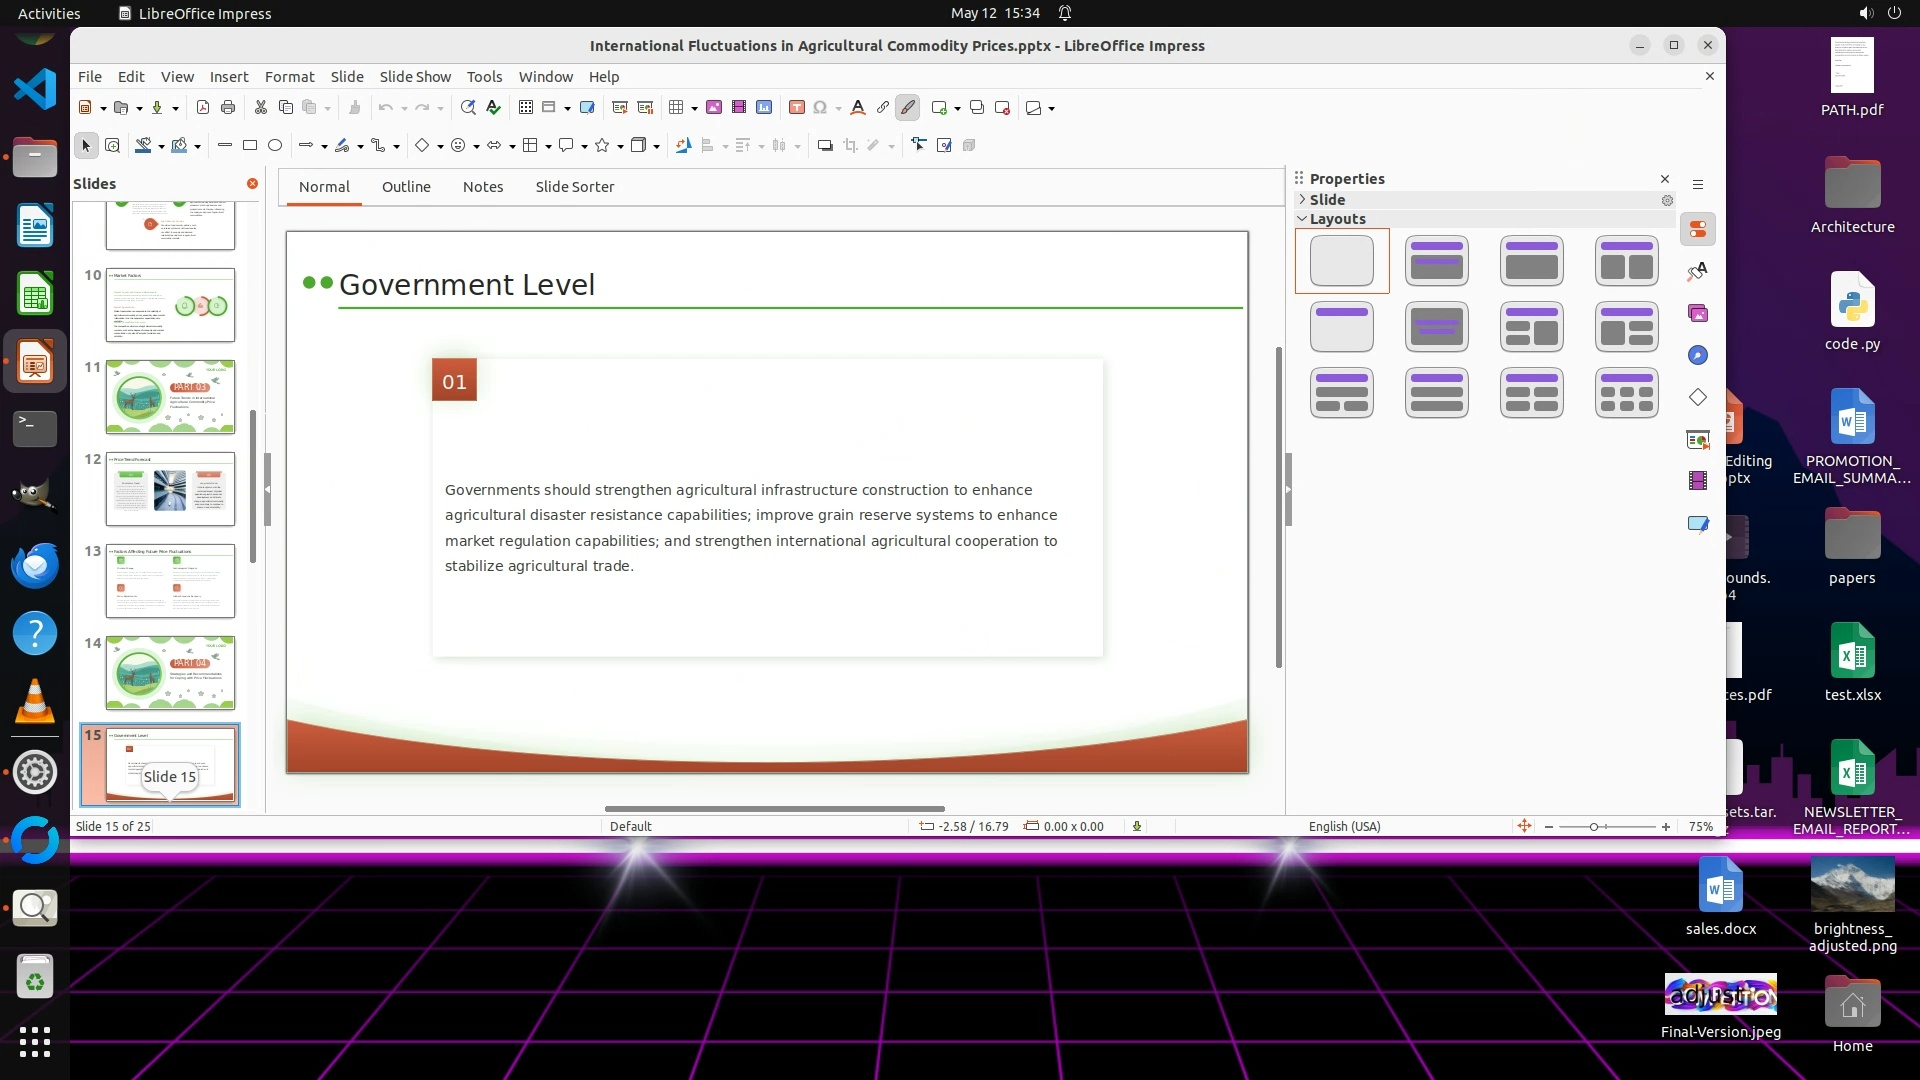
Task: Insert a text box from the toolbar
Action: [796, 108]
